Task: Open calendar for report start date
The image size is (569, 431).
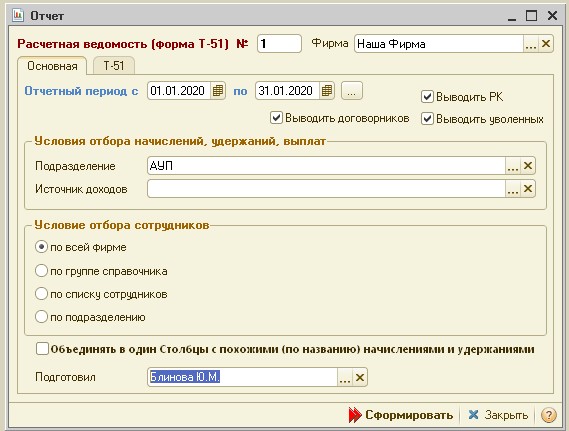Action: coord(218,91)
